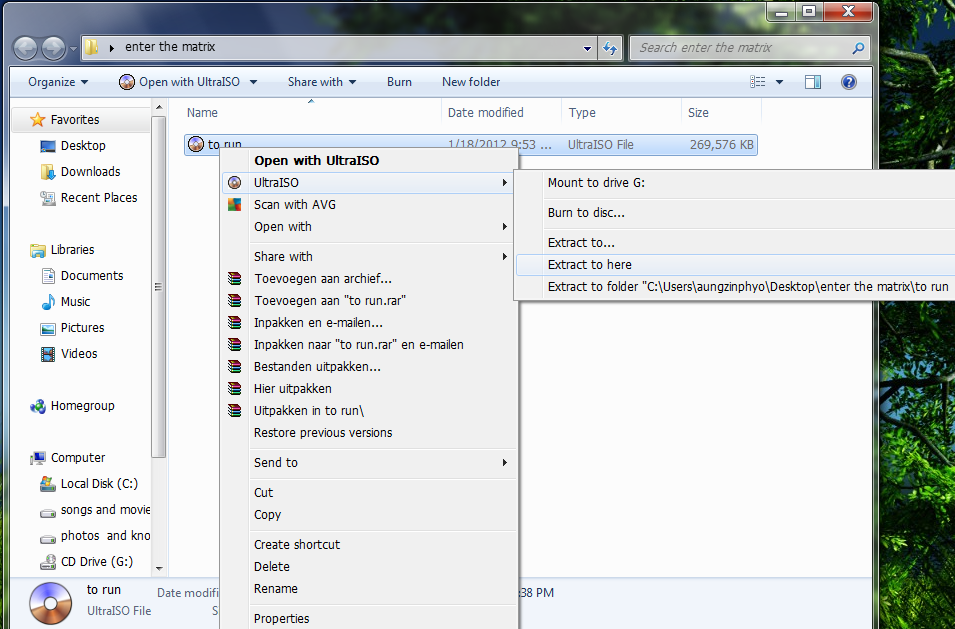Click the large disc icon in details pane
Viewport: 955px width, 629px height.
tap(50, 603)
